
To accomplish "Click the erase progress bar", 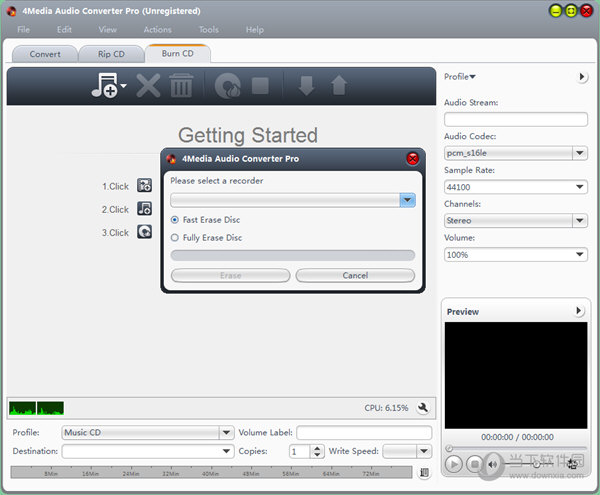I will pyautogui.click(x=293, y=255).
